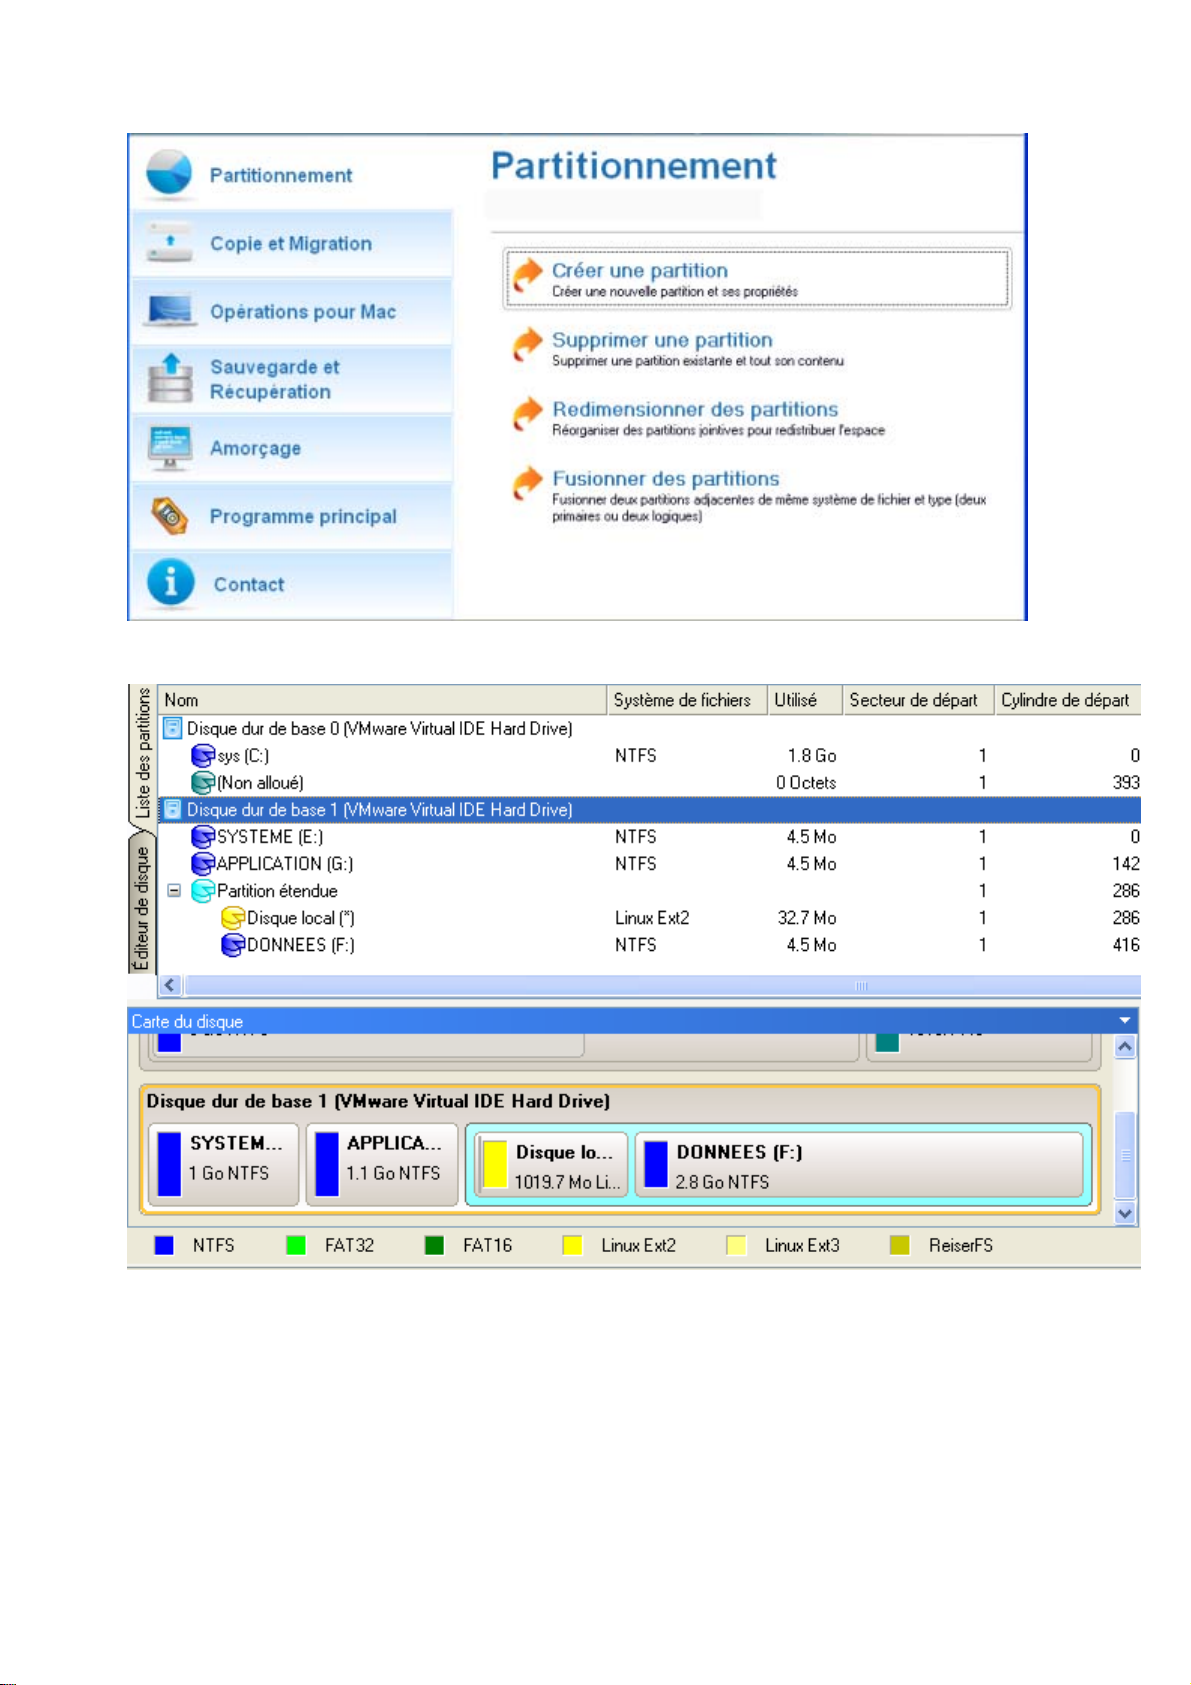The height and width of the screenshot is (1685, 1191).
Task: Click the Secteur de départ column header
Action: [x=918, y=700]
